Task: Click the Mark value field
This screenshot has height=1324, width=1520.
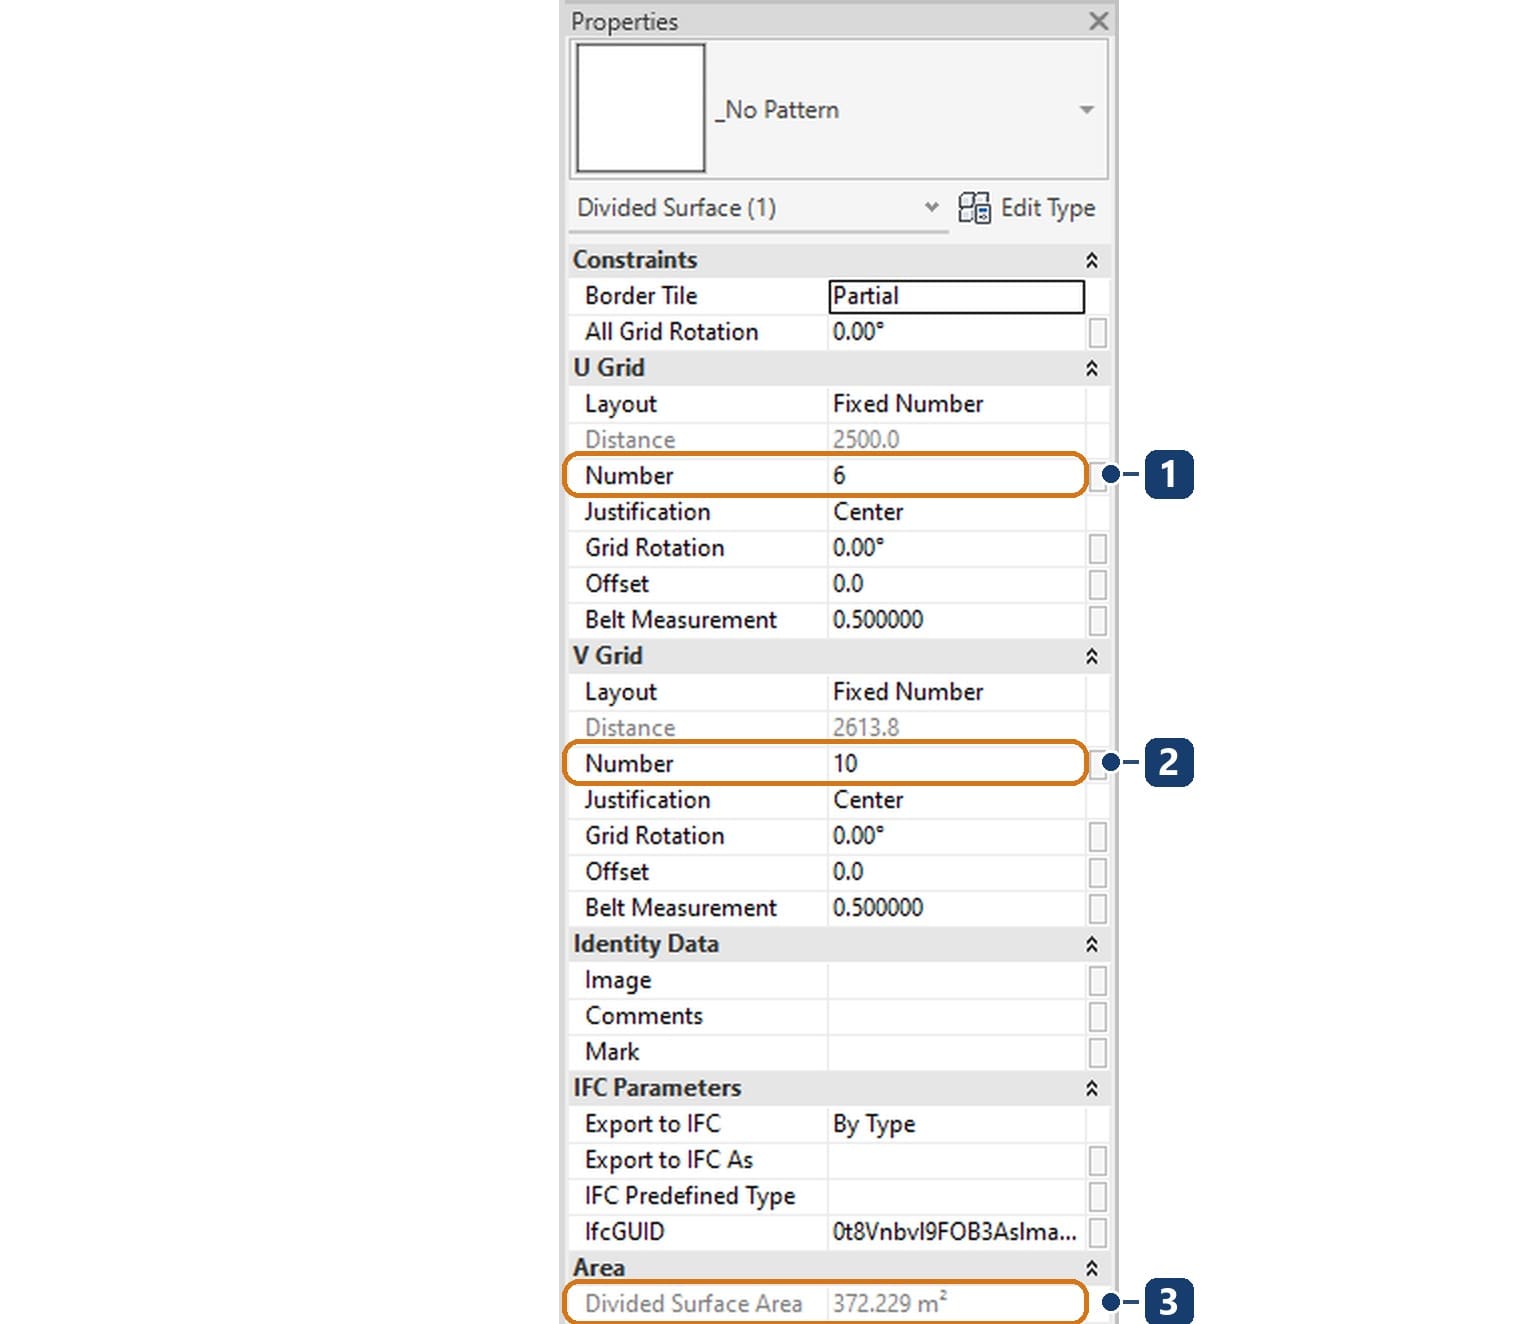Action: pos(957,1052)
